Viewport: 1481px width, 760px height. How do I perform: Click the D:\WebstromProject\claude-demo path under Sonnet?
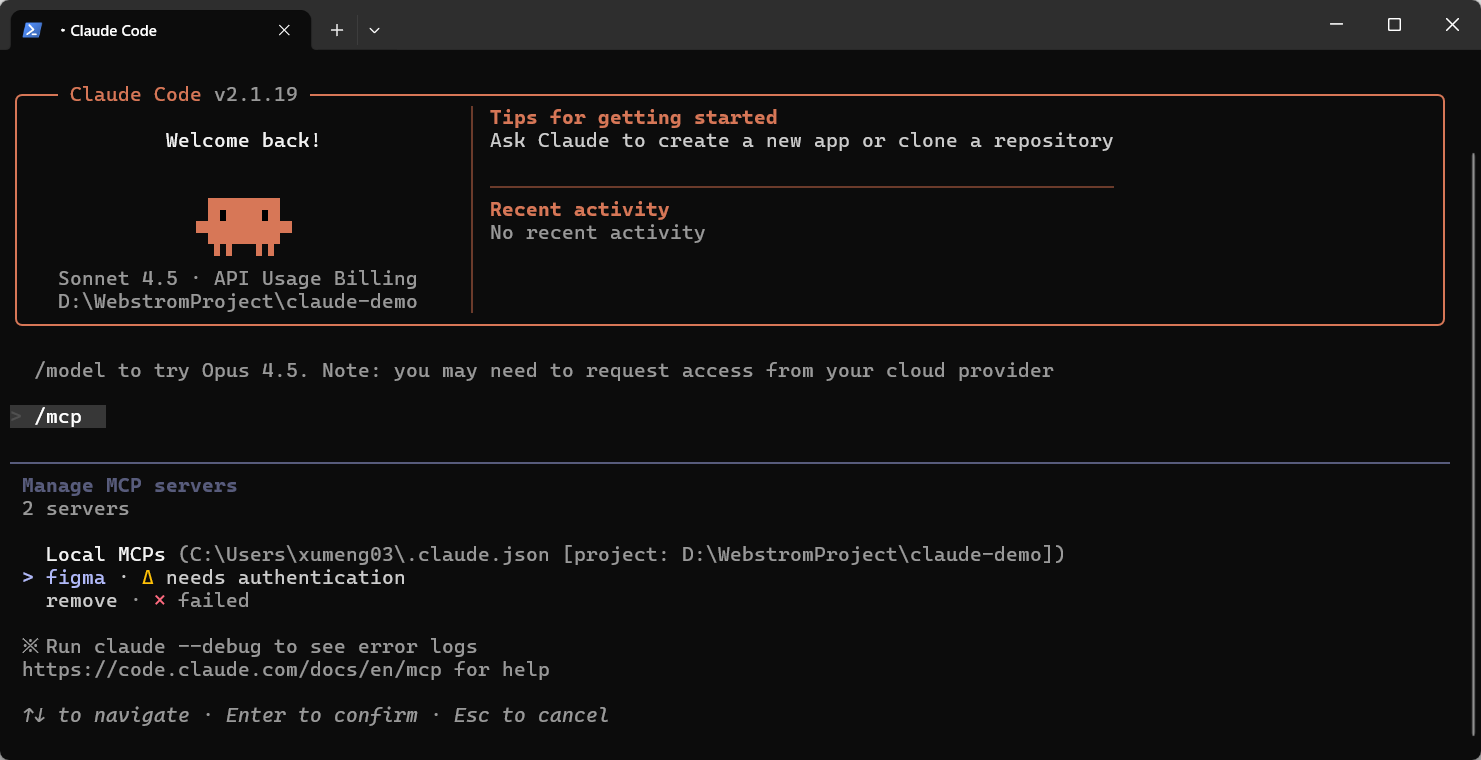pos(238,301)
